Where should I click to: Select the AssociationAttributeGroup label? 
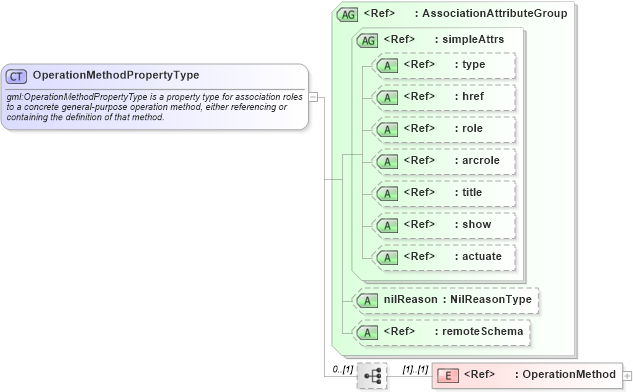click(x=495, y=13)
